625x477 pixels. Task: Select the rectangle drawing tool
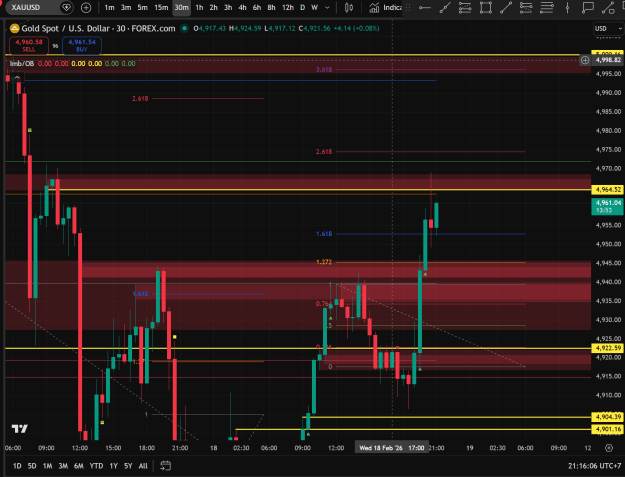(485, 8)
